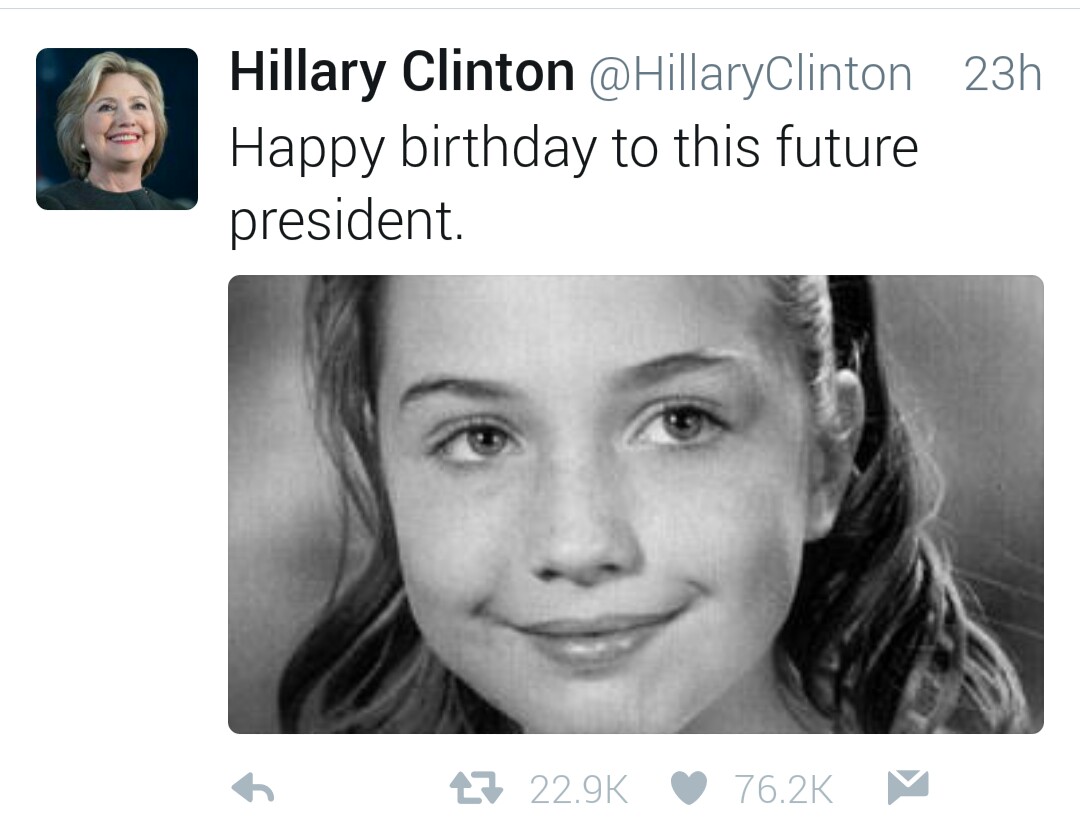Visit the @HillaryClinton handle
The image size is (1080, 839).
point(749,75)
